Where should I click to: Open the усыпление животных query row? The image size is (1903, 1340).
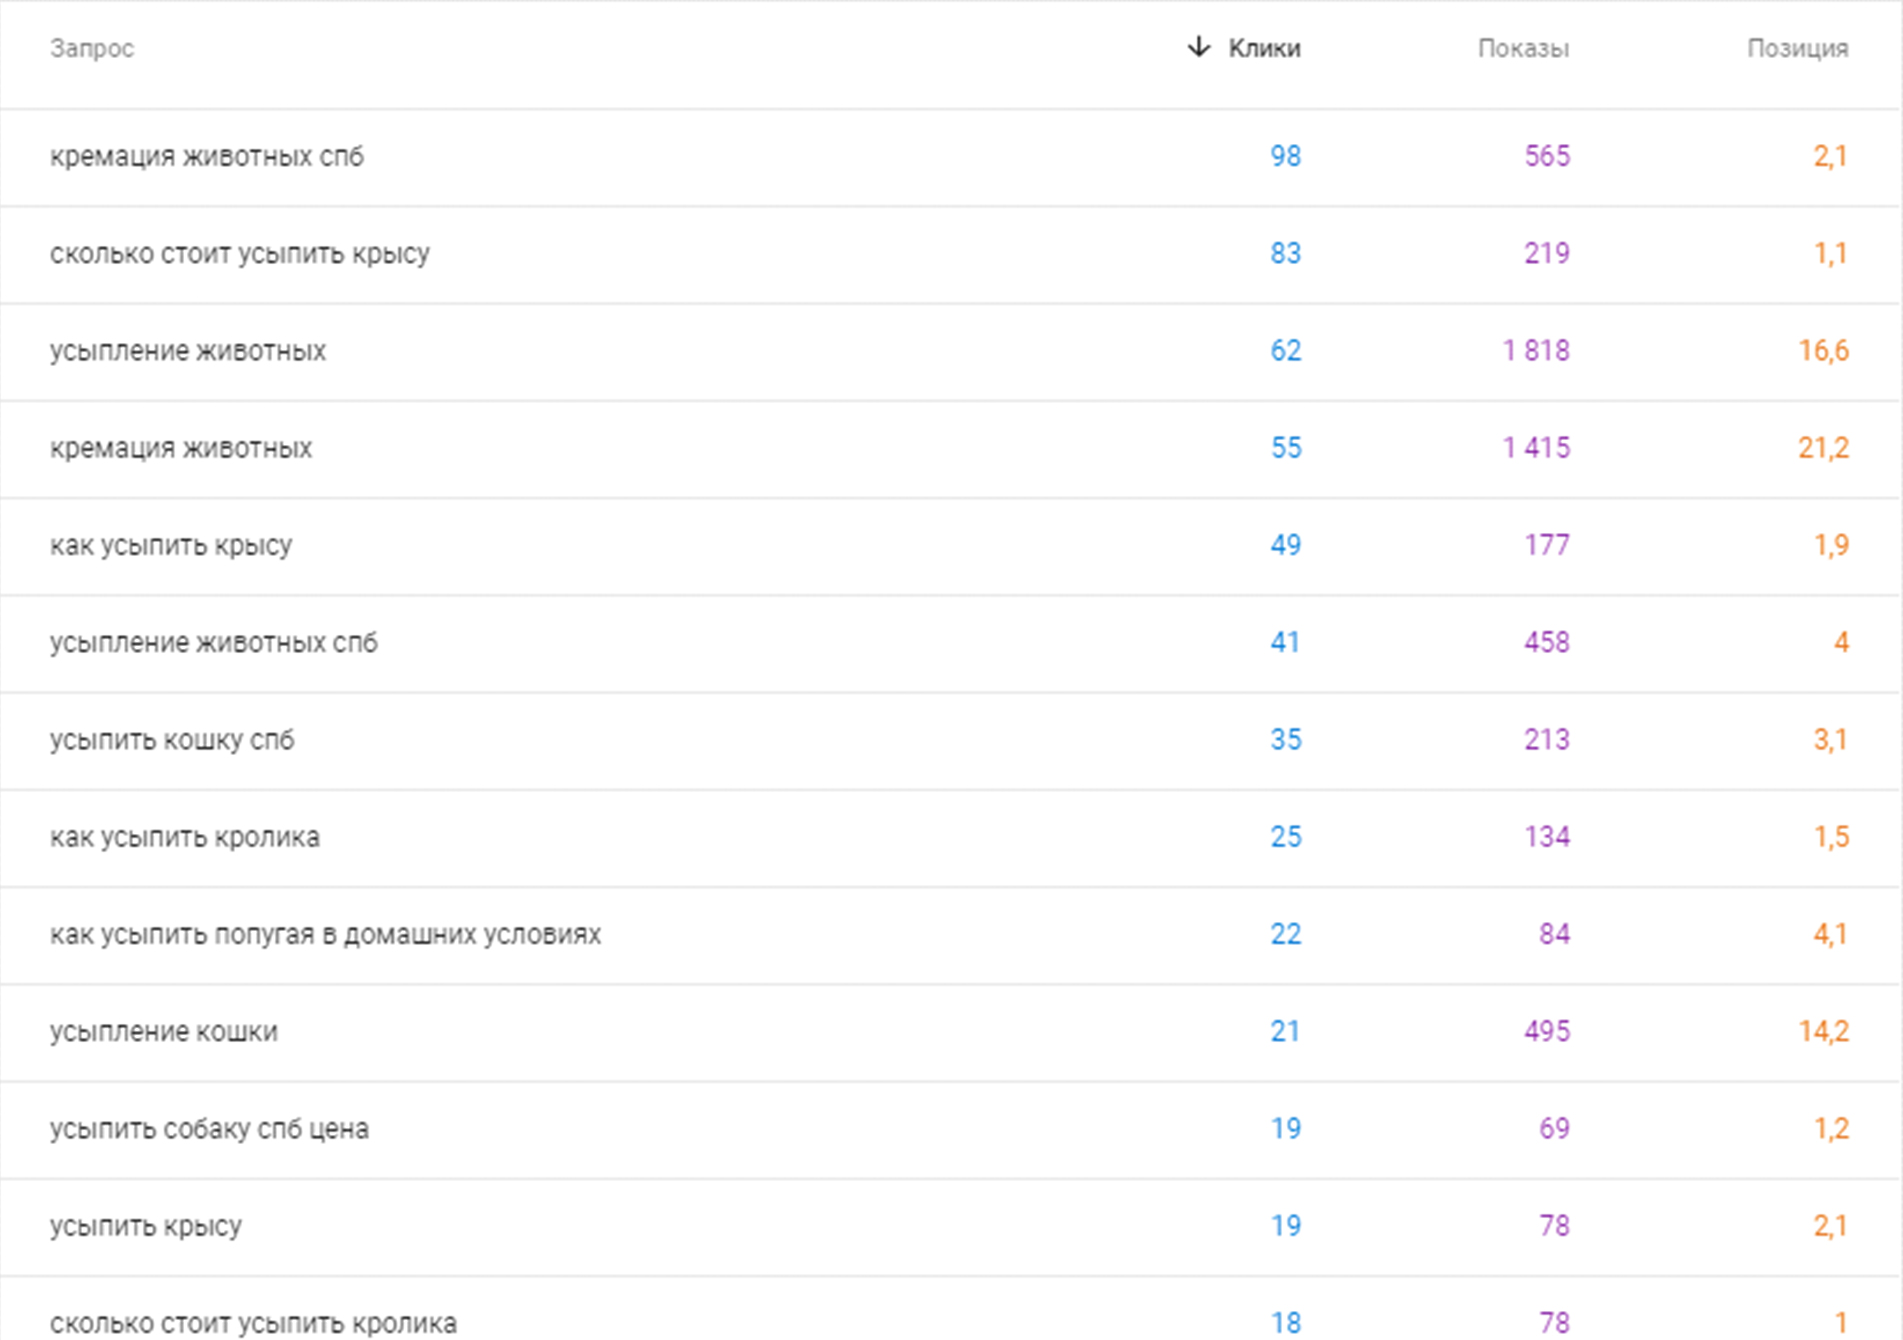(950, 351)
